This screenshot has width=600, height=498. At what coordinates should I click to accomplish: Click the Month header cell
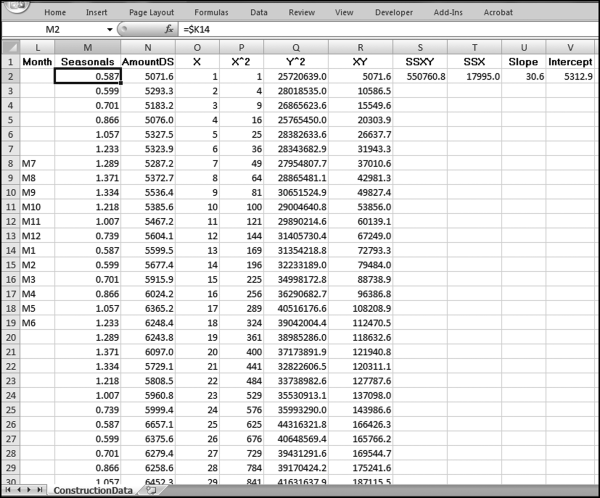(37, 62)
